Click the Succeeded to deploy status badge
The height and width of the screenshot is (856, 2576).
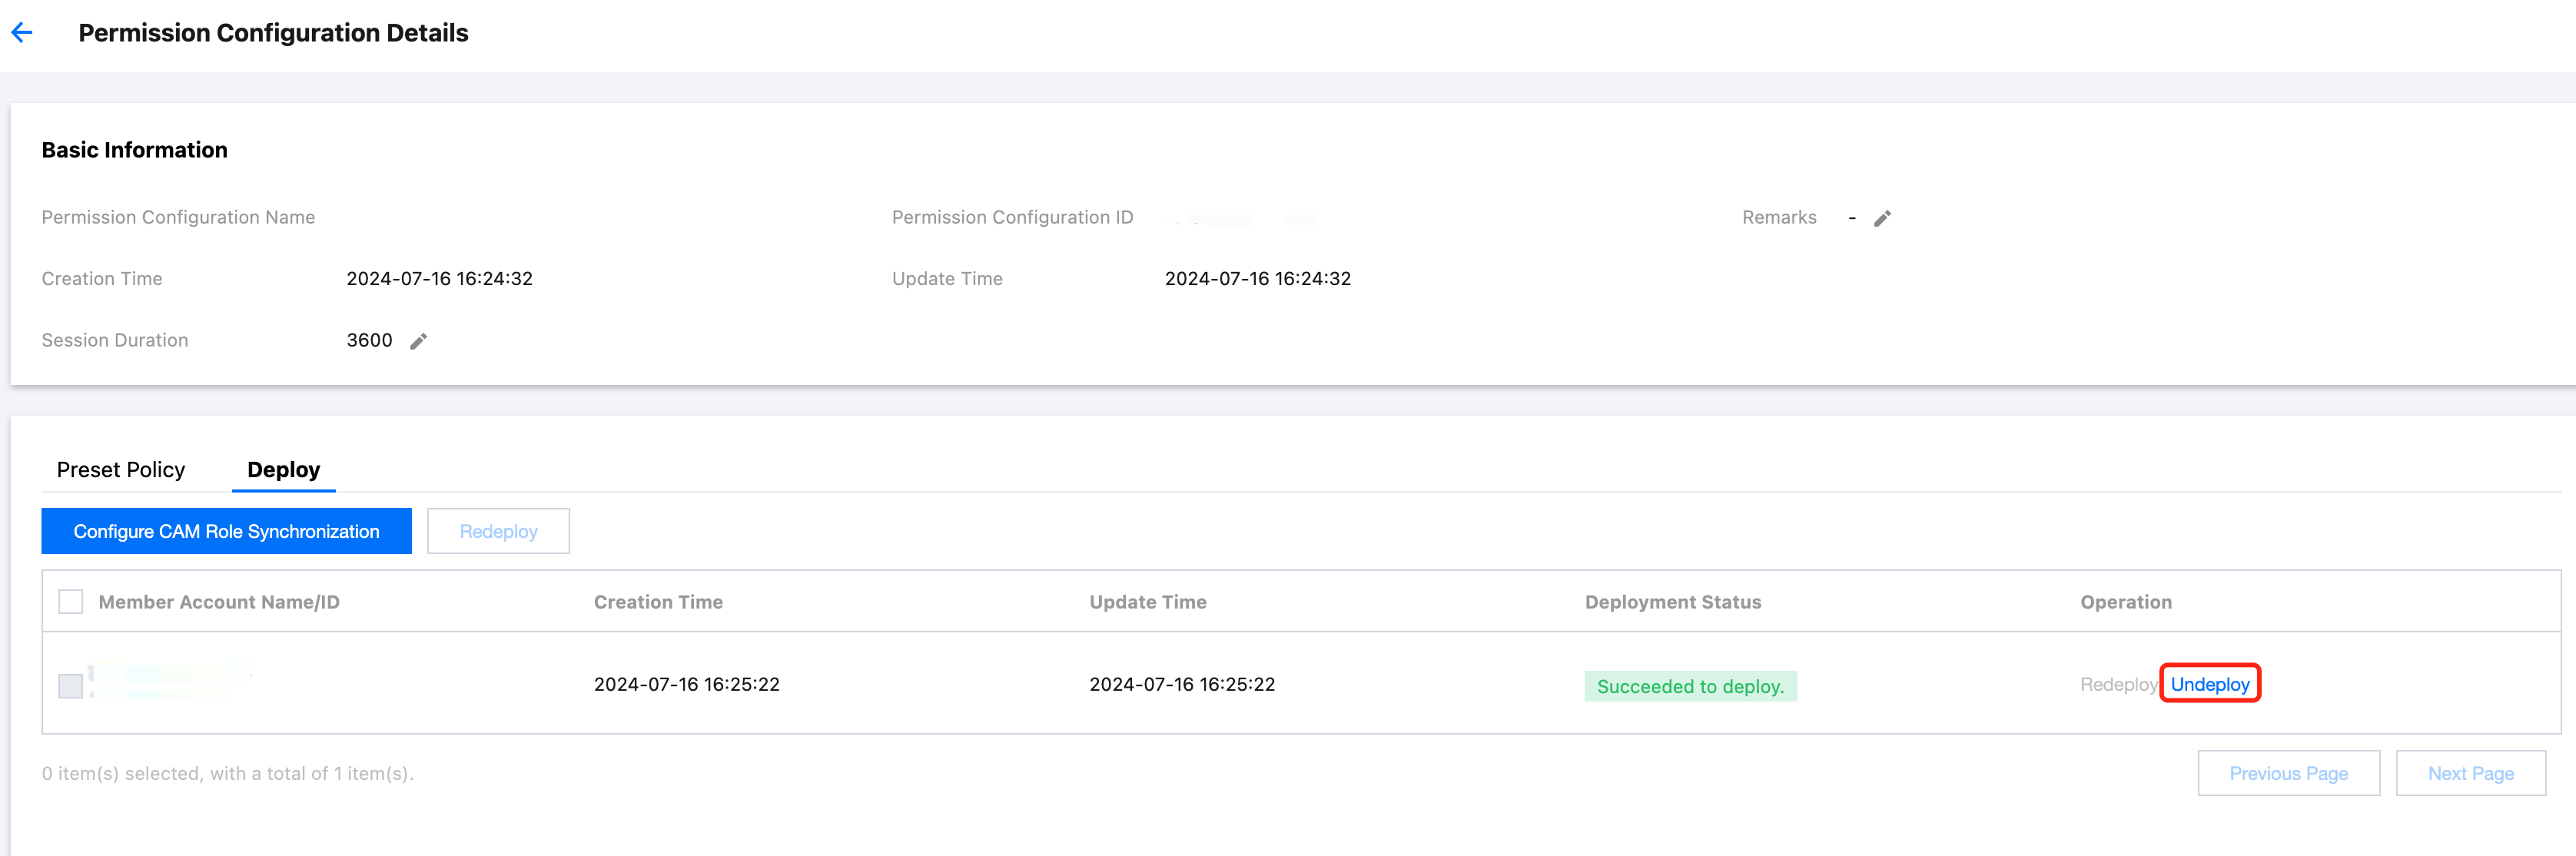point(1690,686)
